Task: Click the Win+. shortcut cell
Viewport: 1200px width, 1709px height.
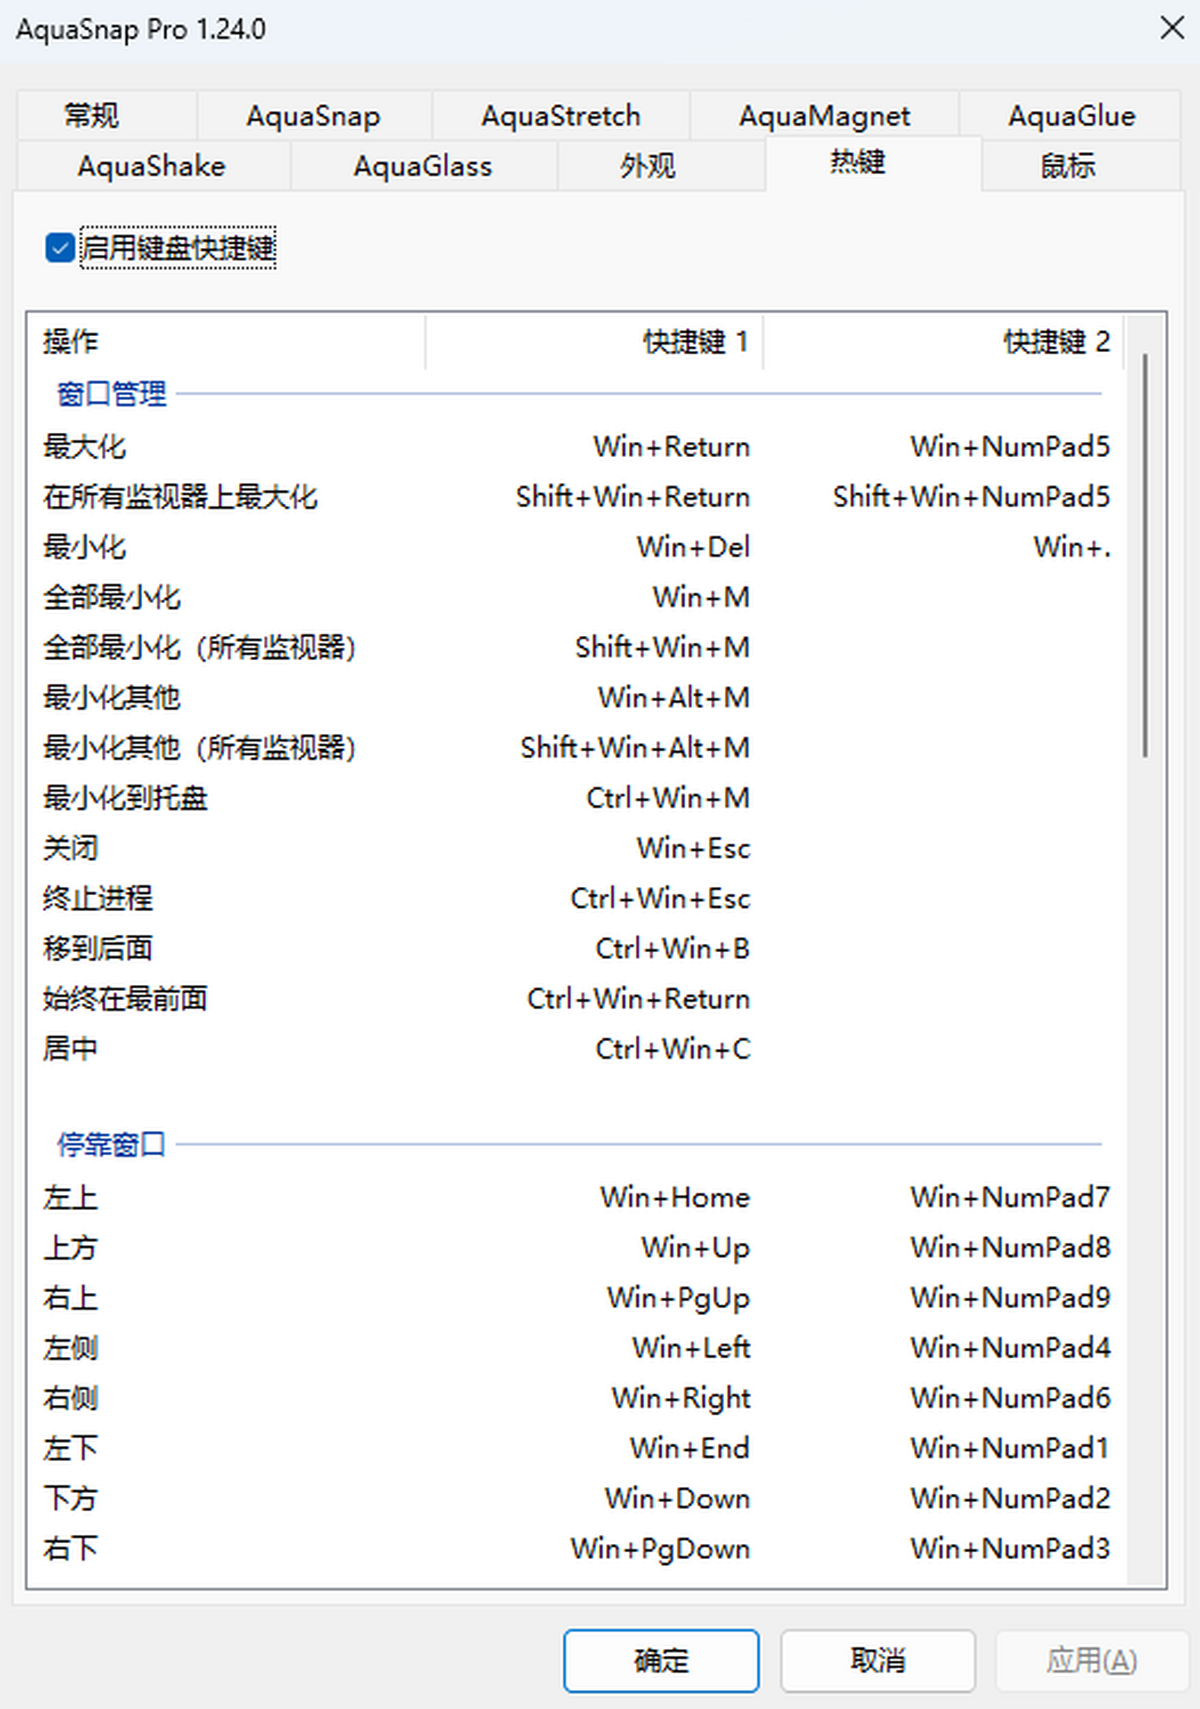Action: [x=1072, y=547]
